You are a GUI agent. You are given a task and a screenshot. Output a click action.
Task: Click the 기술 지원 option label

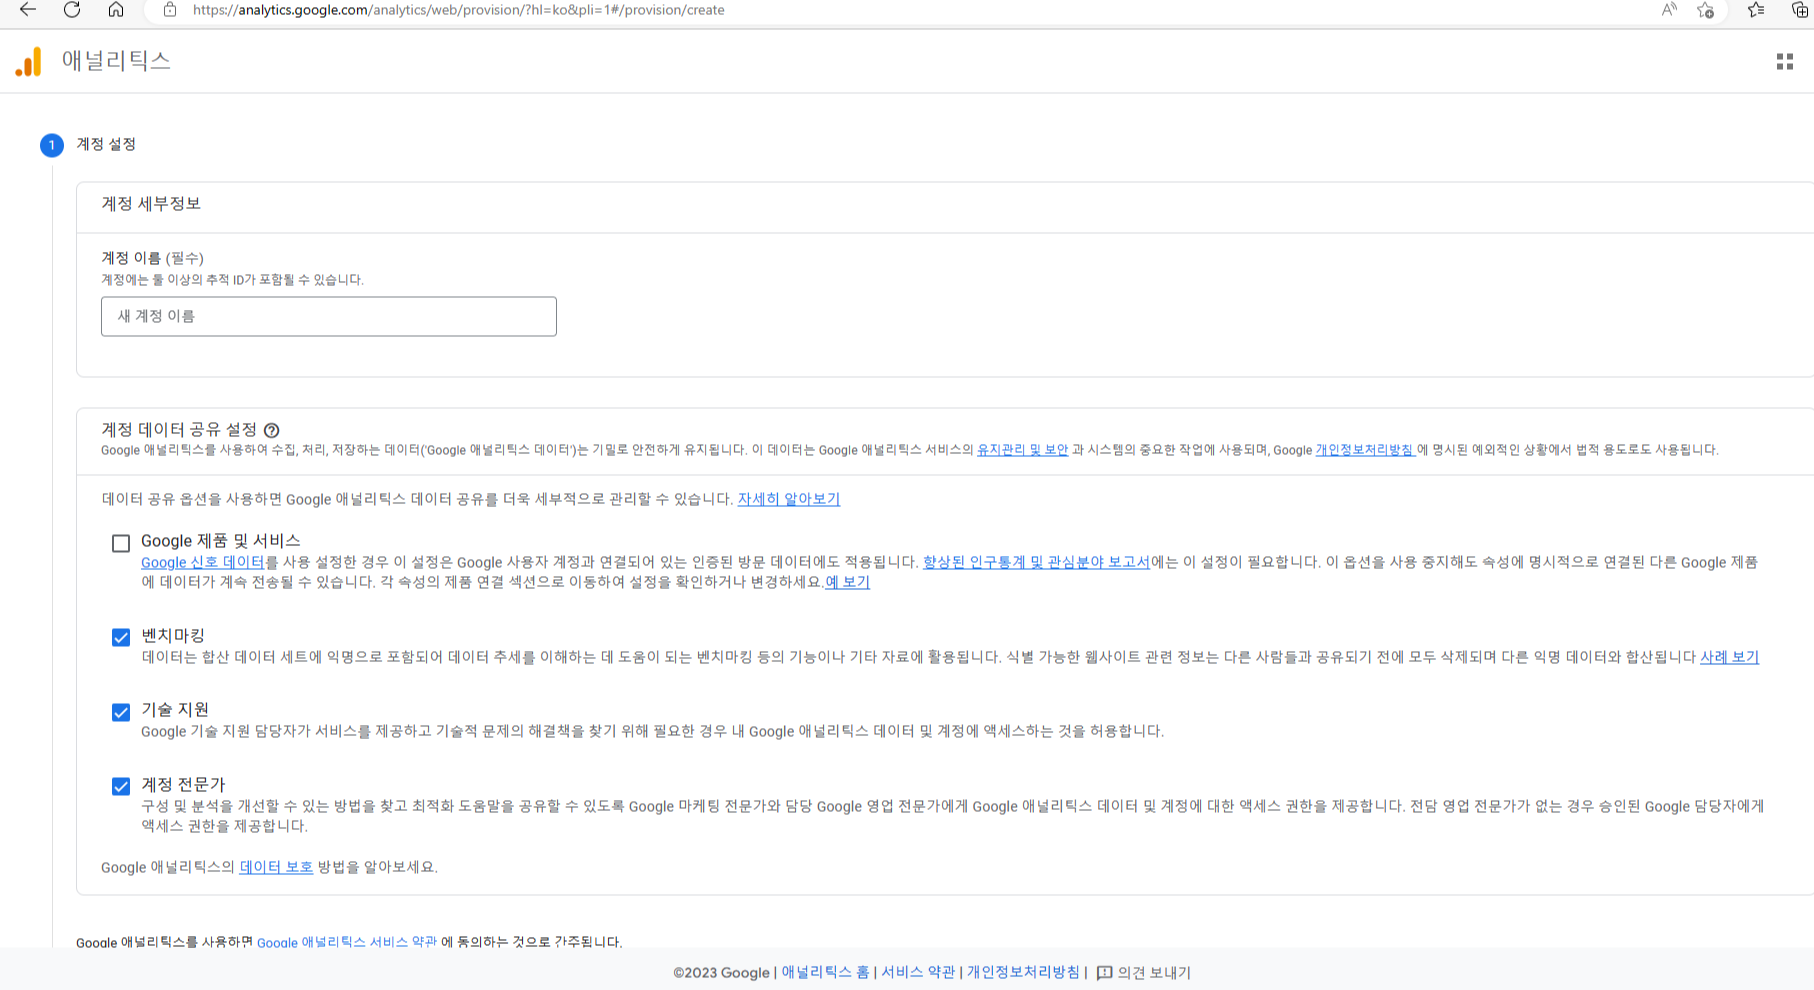click(175, 709)
